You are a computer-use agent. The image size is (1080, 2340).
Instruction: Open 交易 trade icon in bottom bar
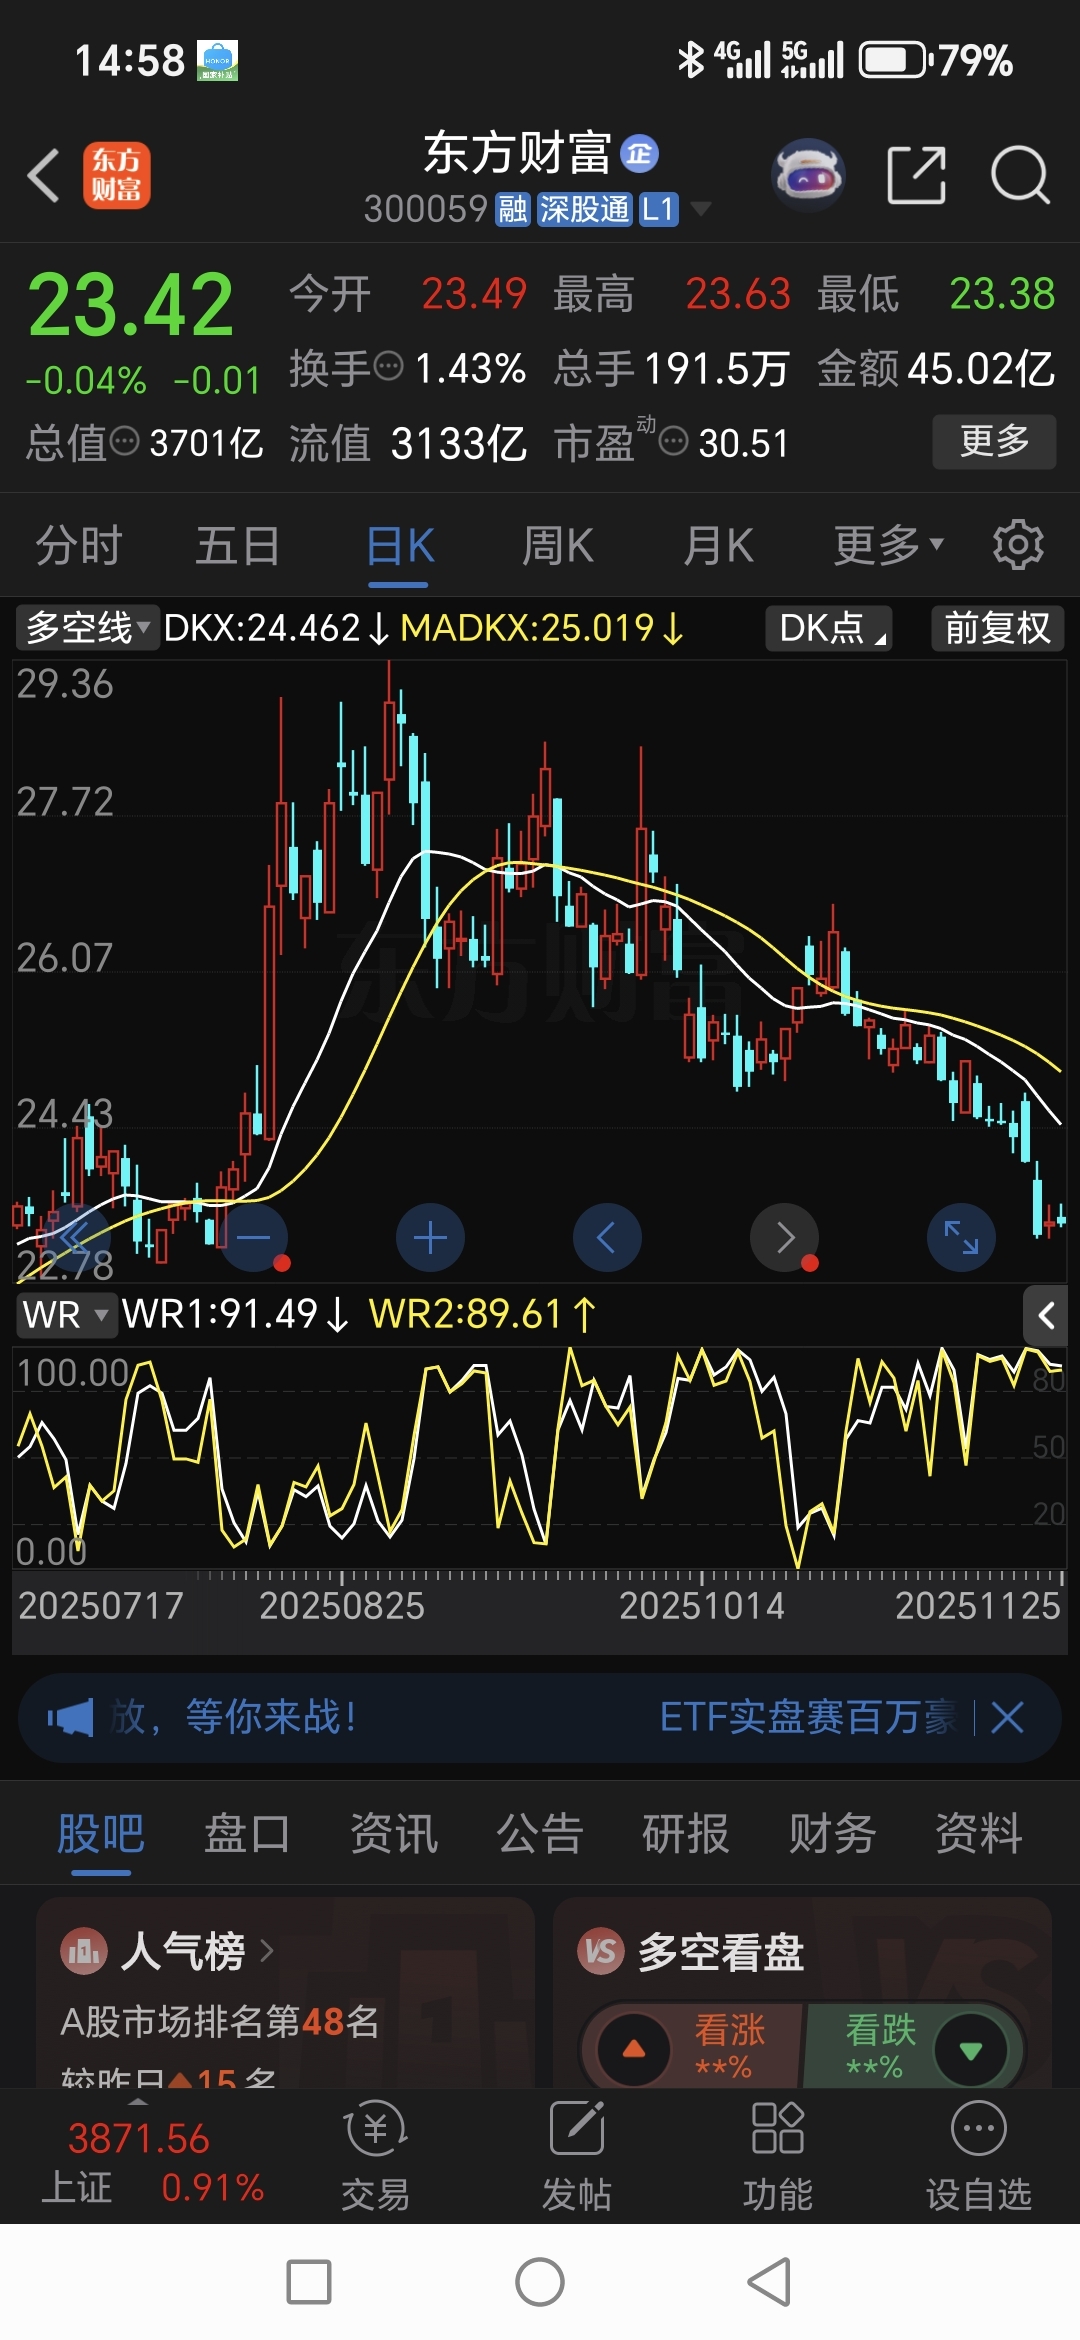[x=376, y=2155]
